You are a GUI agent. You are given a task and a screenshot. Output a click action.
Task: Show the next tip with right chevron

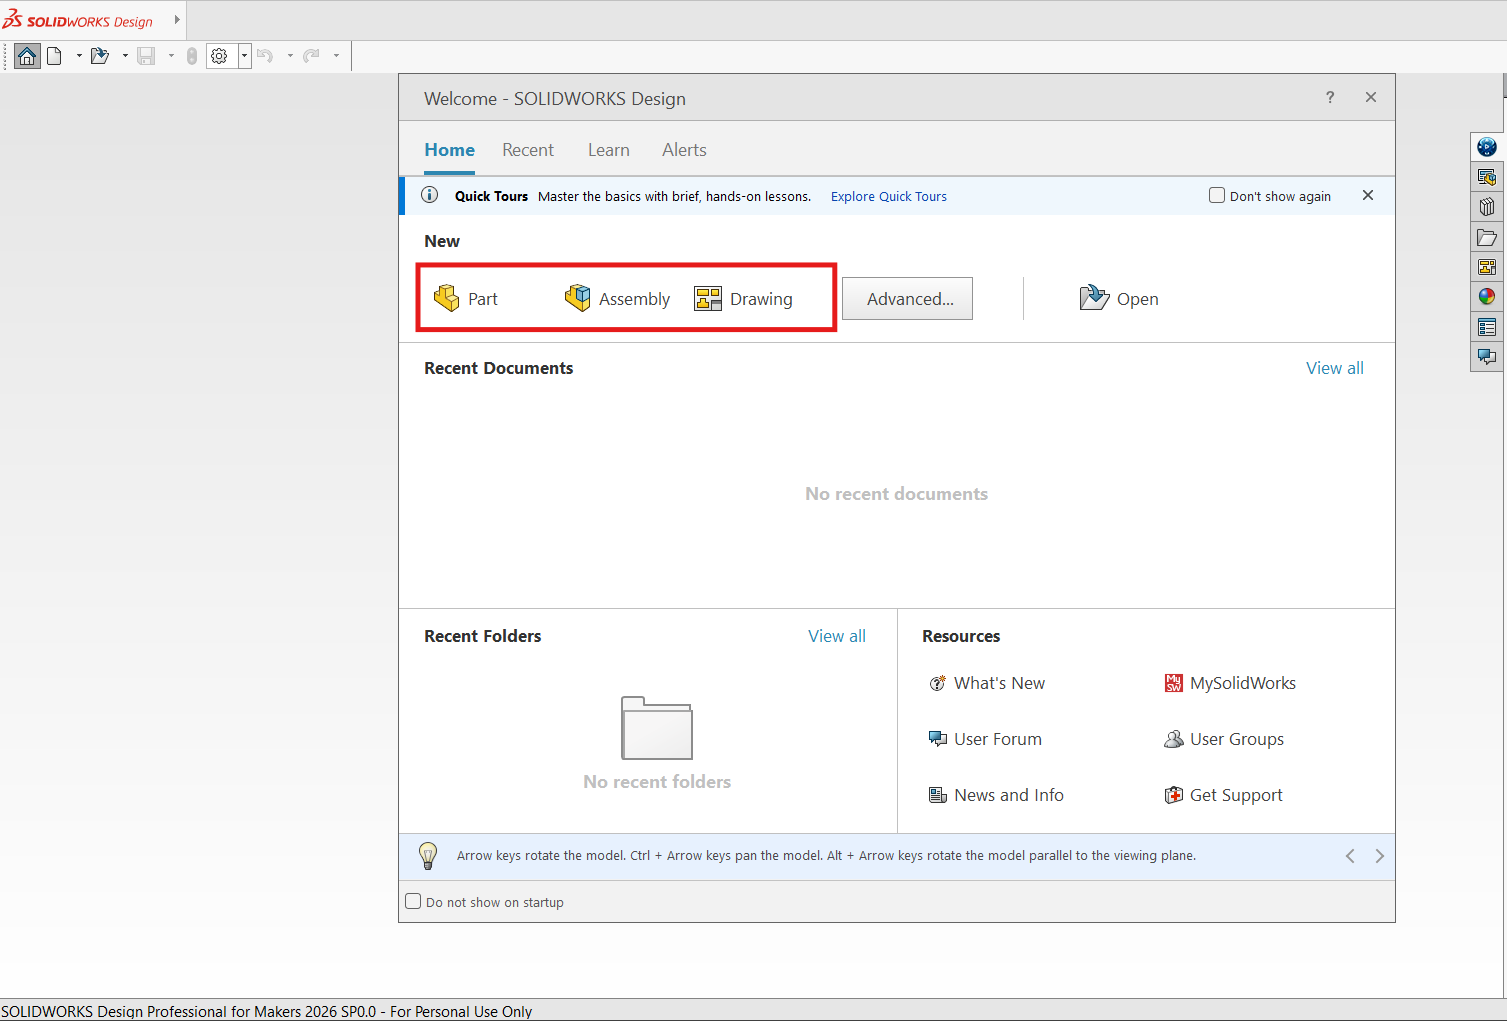[1380, 856]
